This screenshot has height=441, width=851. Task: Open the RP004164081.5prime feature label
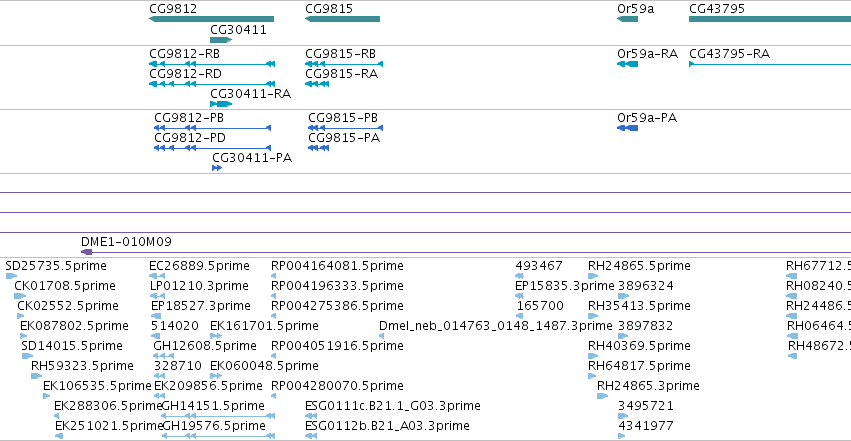337,266
